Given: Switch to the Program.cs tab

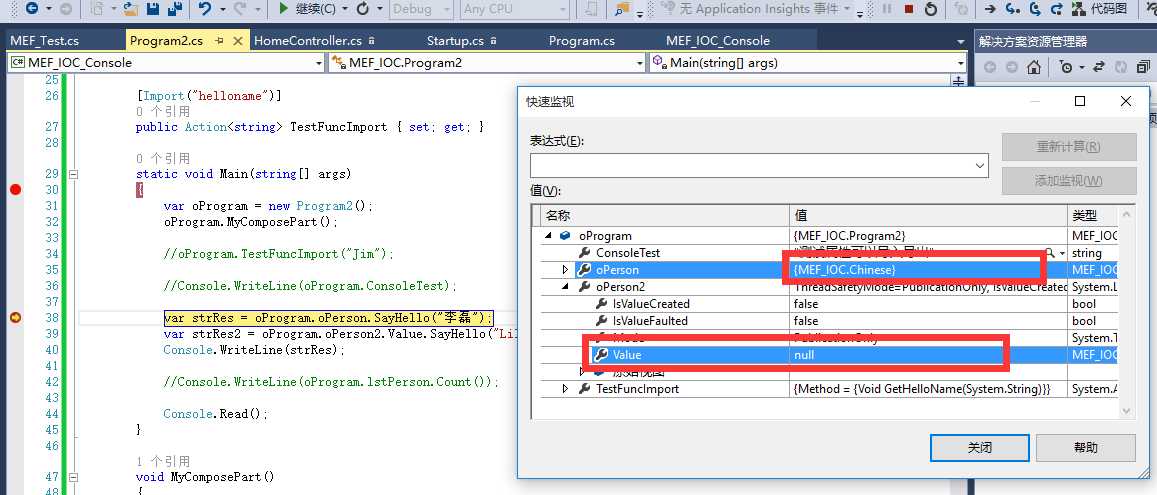Looking at the screenshot, I should pos(582,41).
